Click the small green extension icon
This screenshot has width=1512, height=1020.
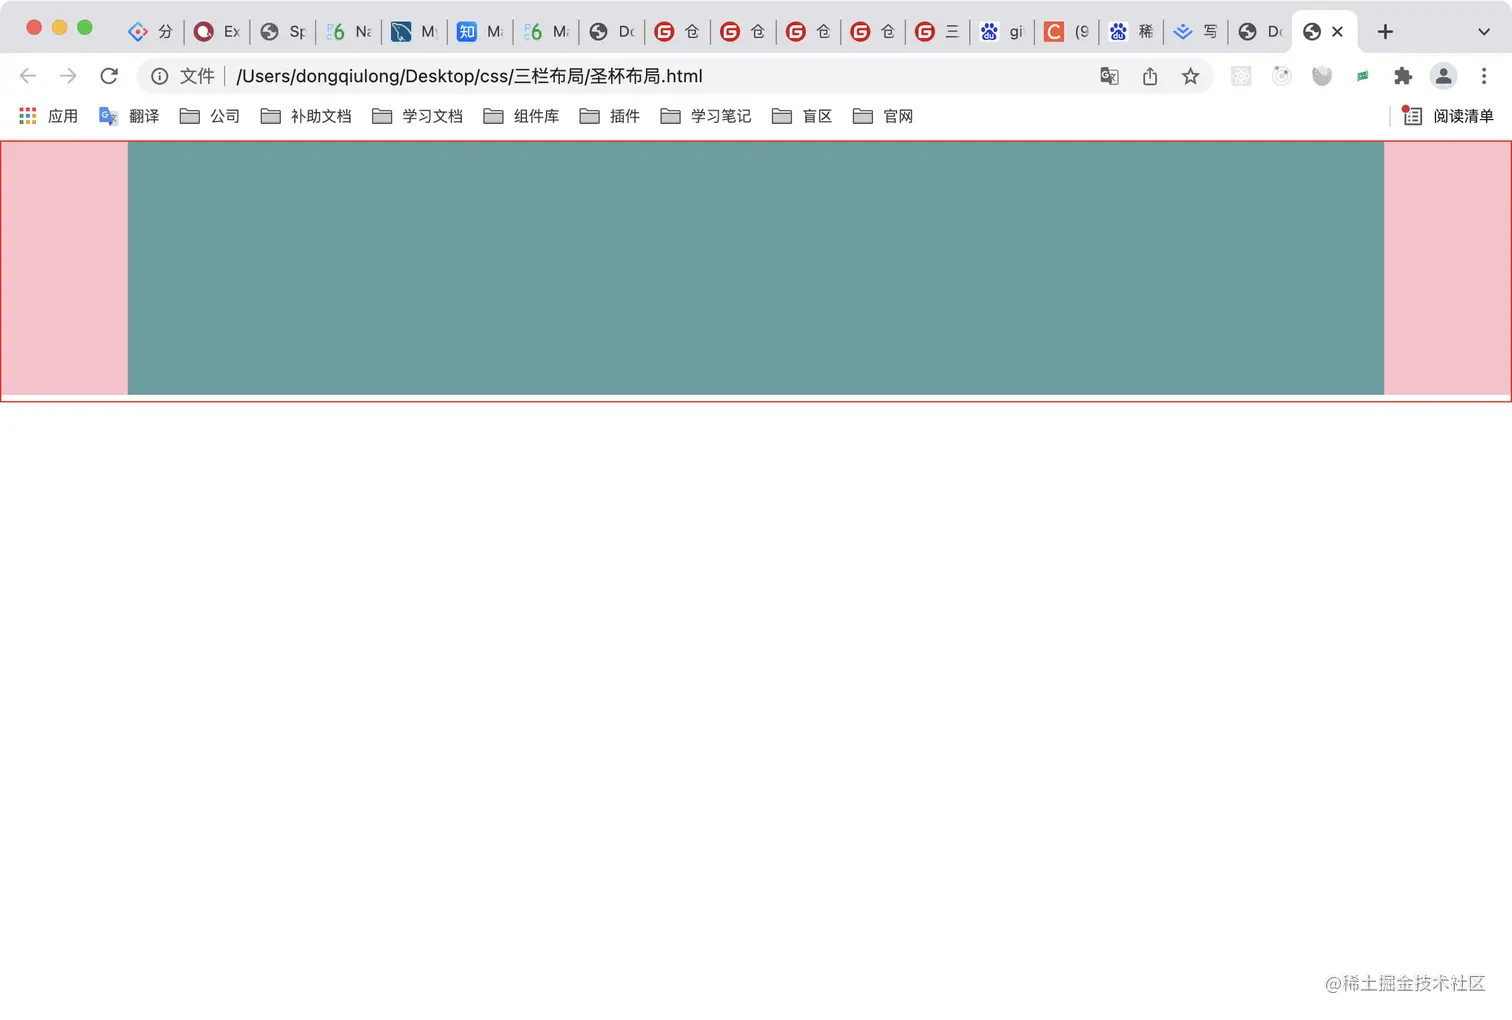(1362, 76)
